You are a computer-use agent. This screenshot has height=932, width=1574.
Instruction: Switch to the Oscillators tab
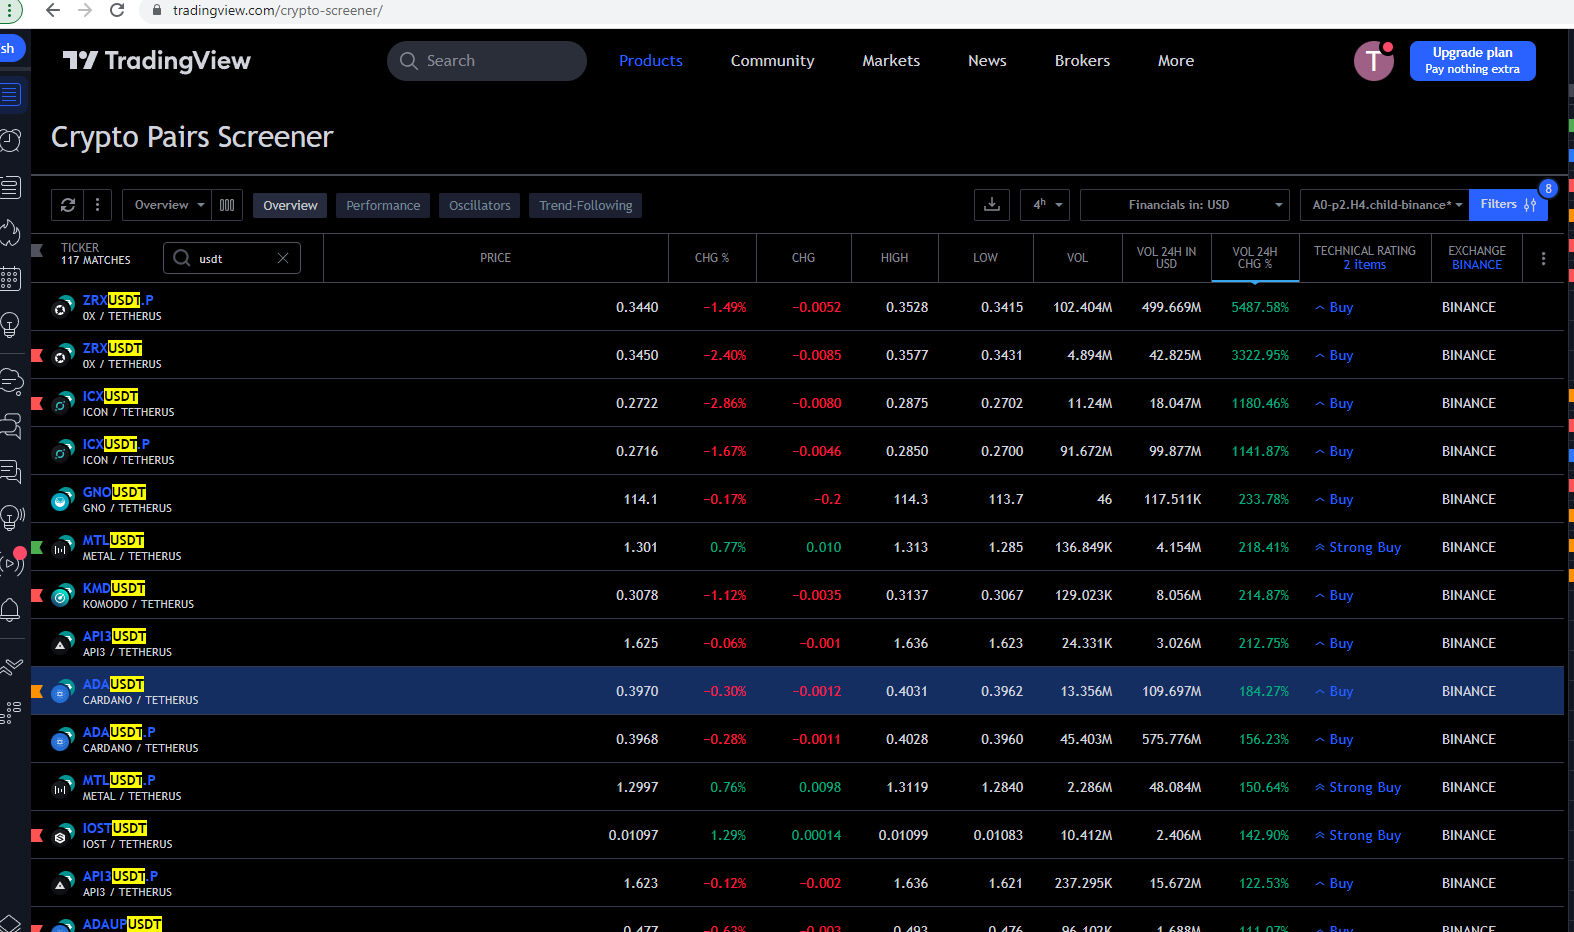point(479,205)
